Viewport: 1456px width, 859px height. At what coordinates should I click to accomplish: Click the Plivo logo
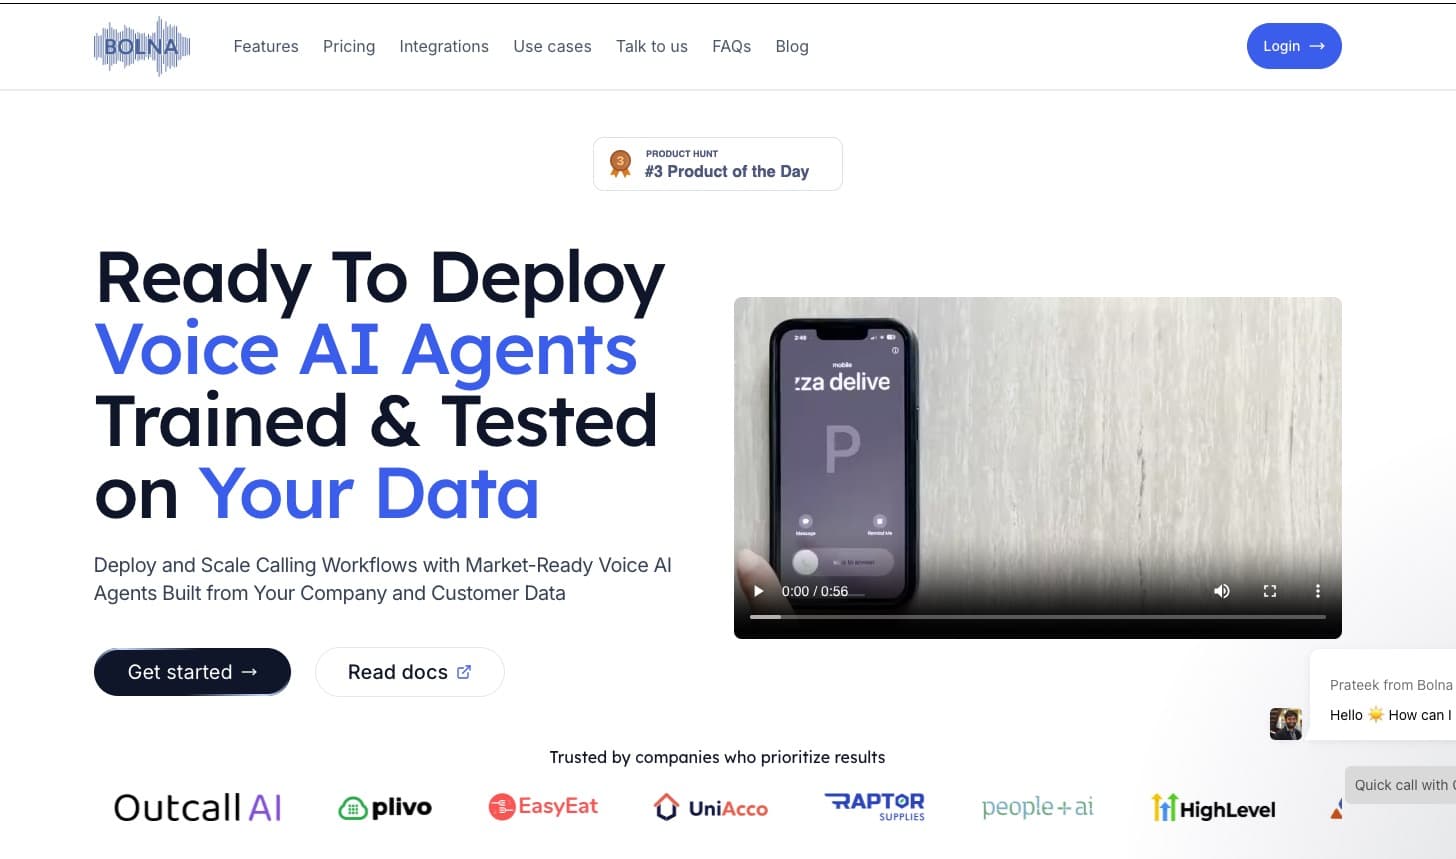pos(385,808)
